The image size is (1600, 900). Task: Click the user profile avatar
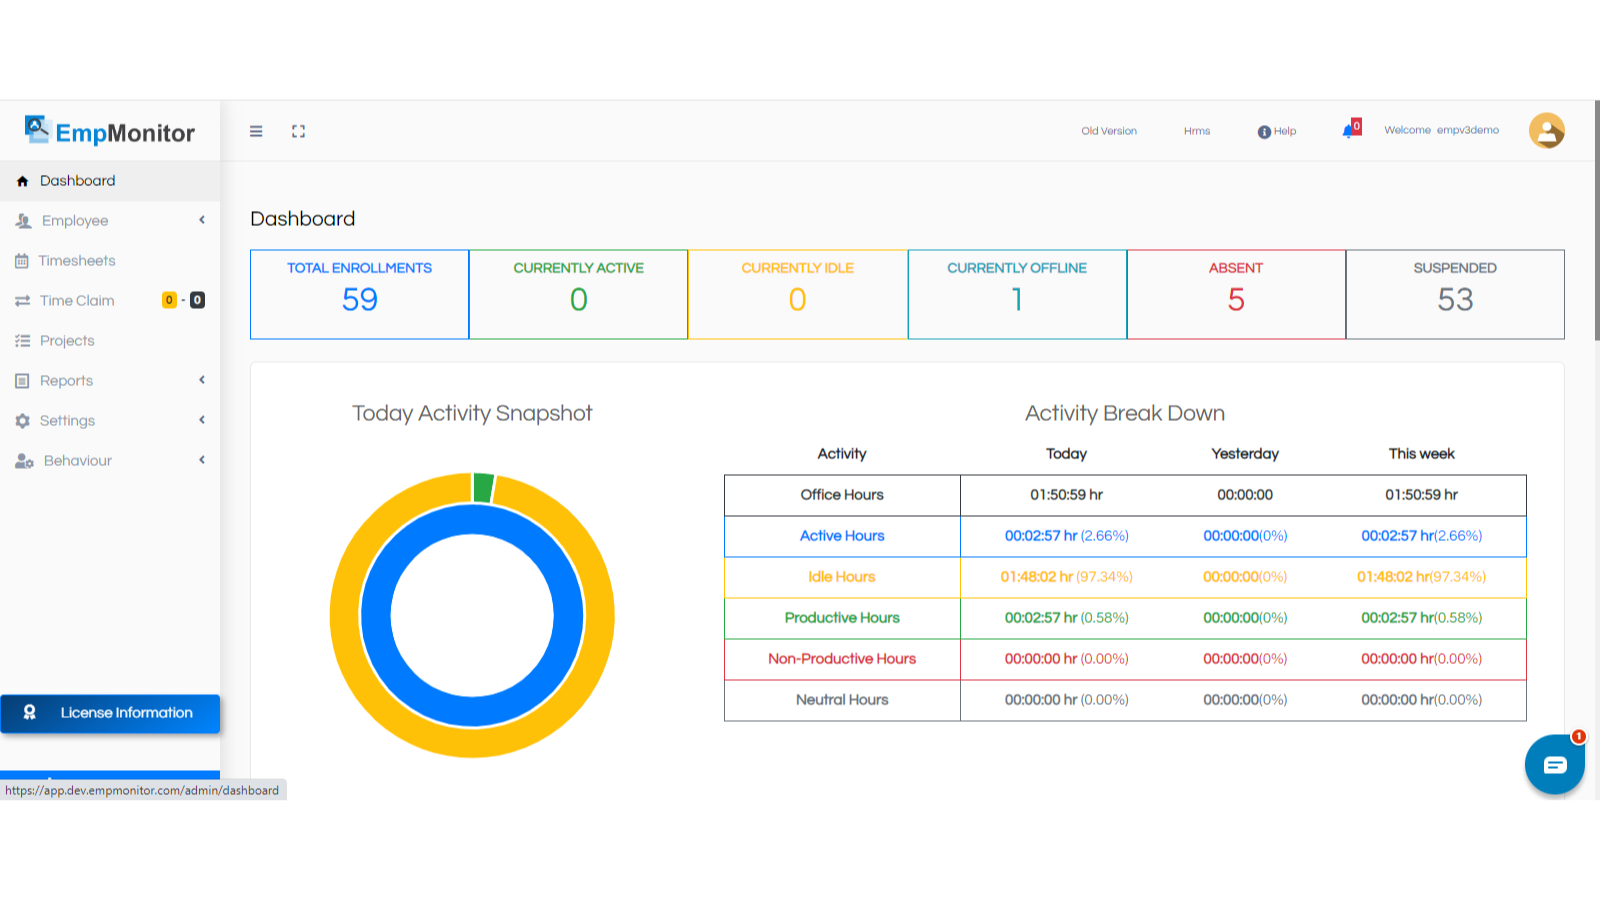(1546, 130)
